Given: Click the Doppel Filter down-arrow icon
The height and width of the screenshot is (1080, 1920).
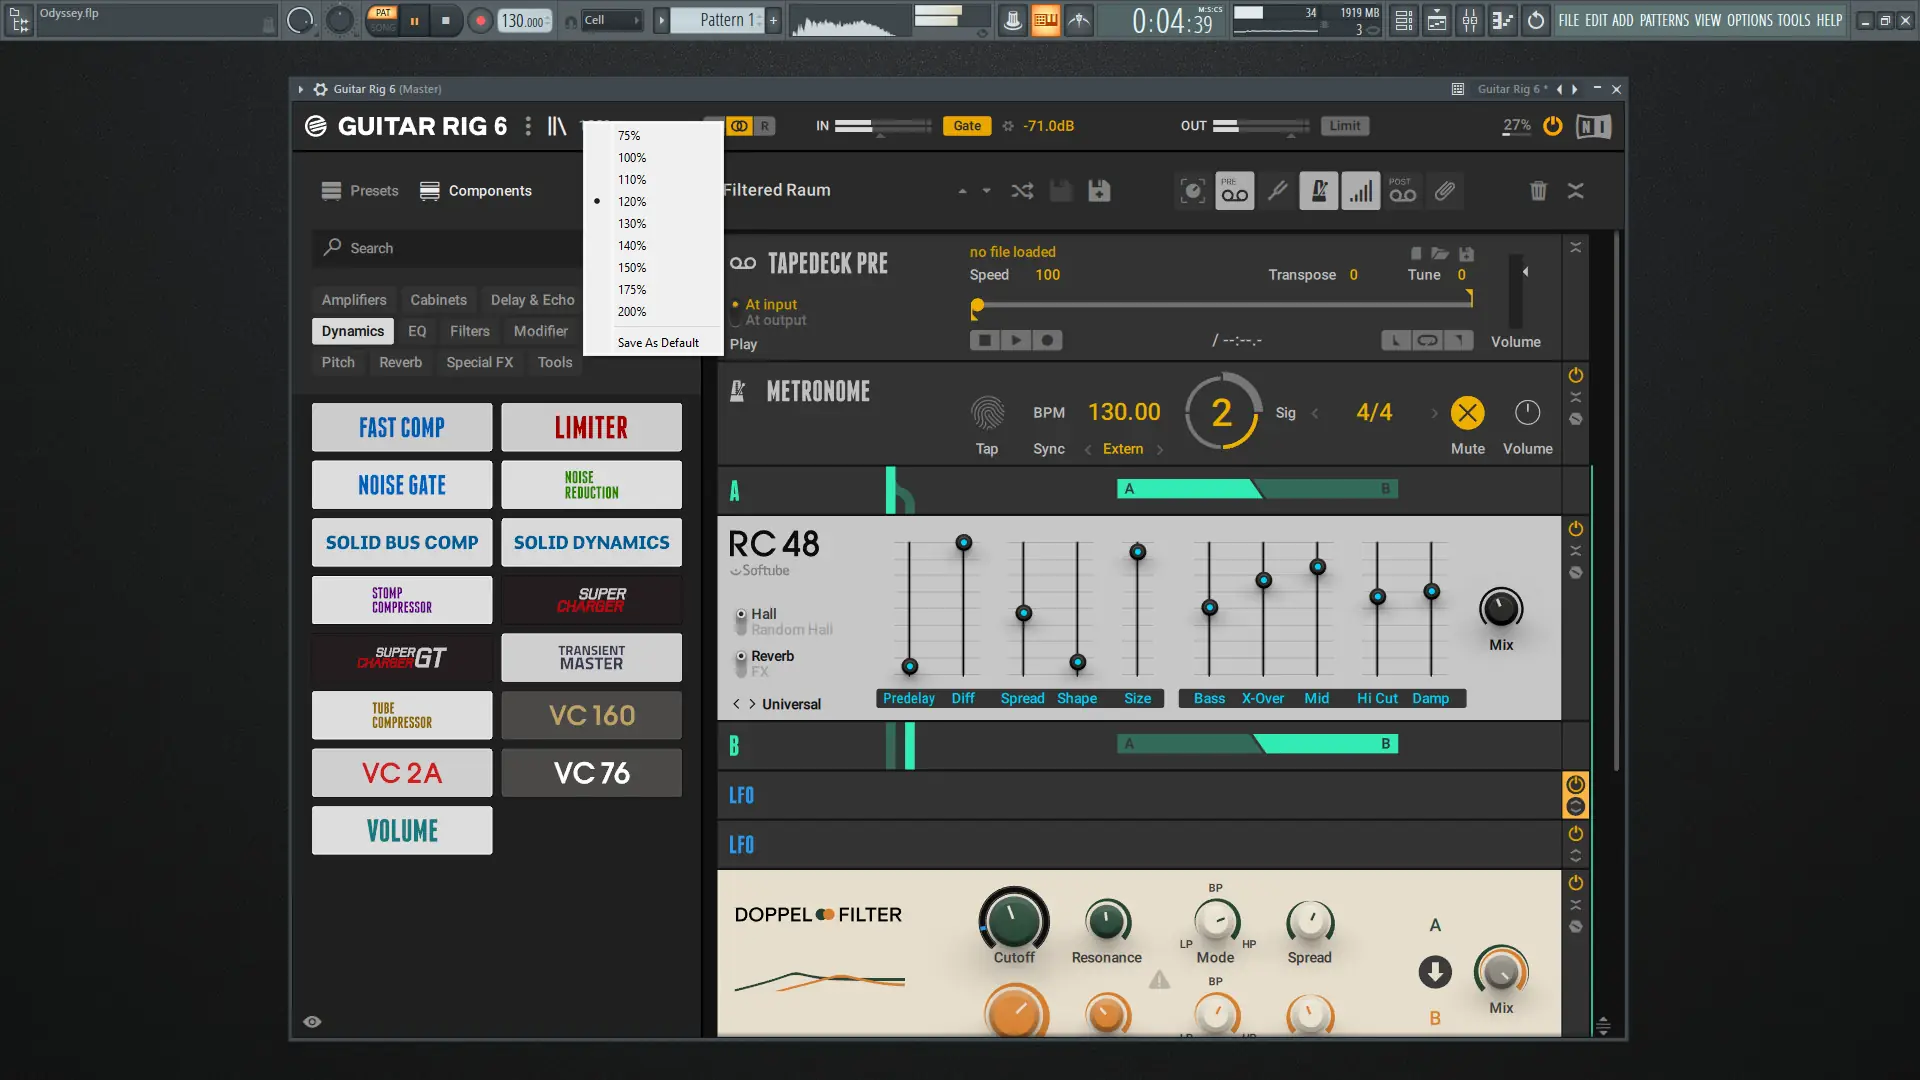Looking at the screenshot, I should tap(1435, 972).
